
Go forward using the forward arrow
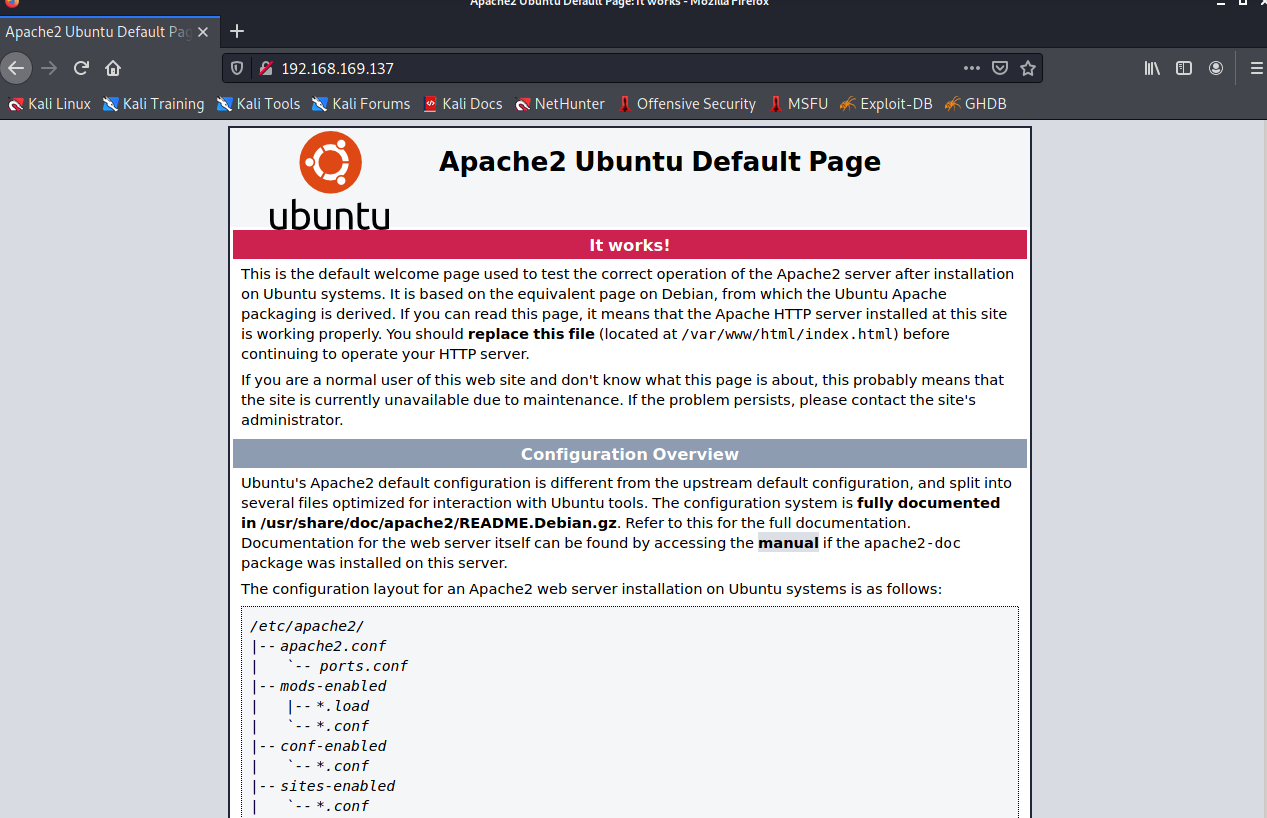click(49, 68)
